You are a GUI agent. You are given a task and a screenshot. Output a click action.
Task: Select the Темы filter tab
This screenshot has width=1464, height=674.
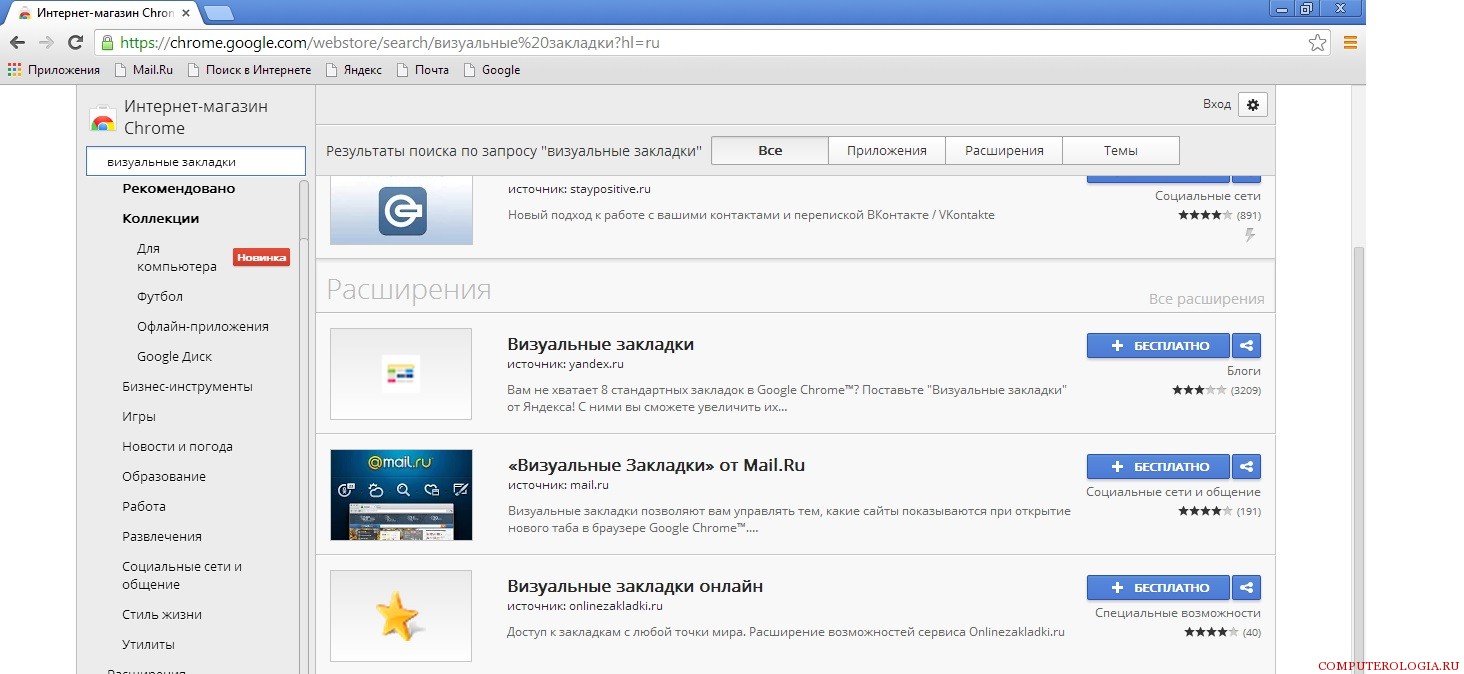click(1120, 151)
